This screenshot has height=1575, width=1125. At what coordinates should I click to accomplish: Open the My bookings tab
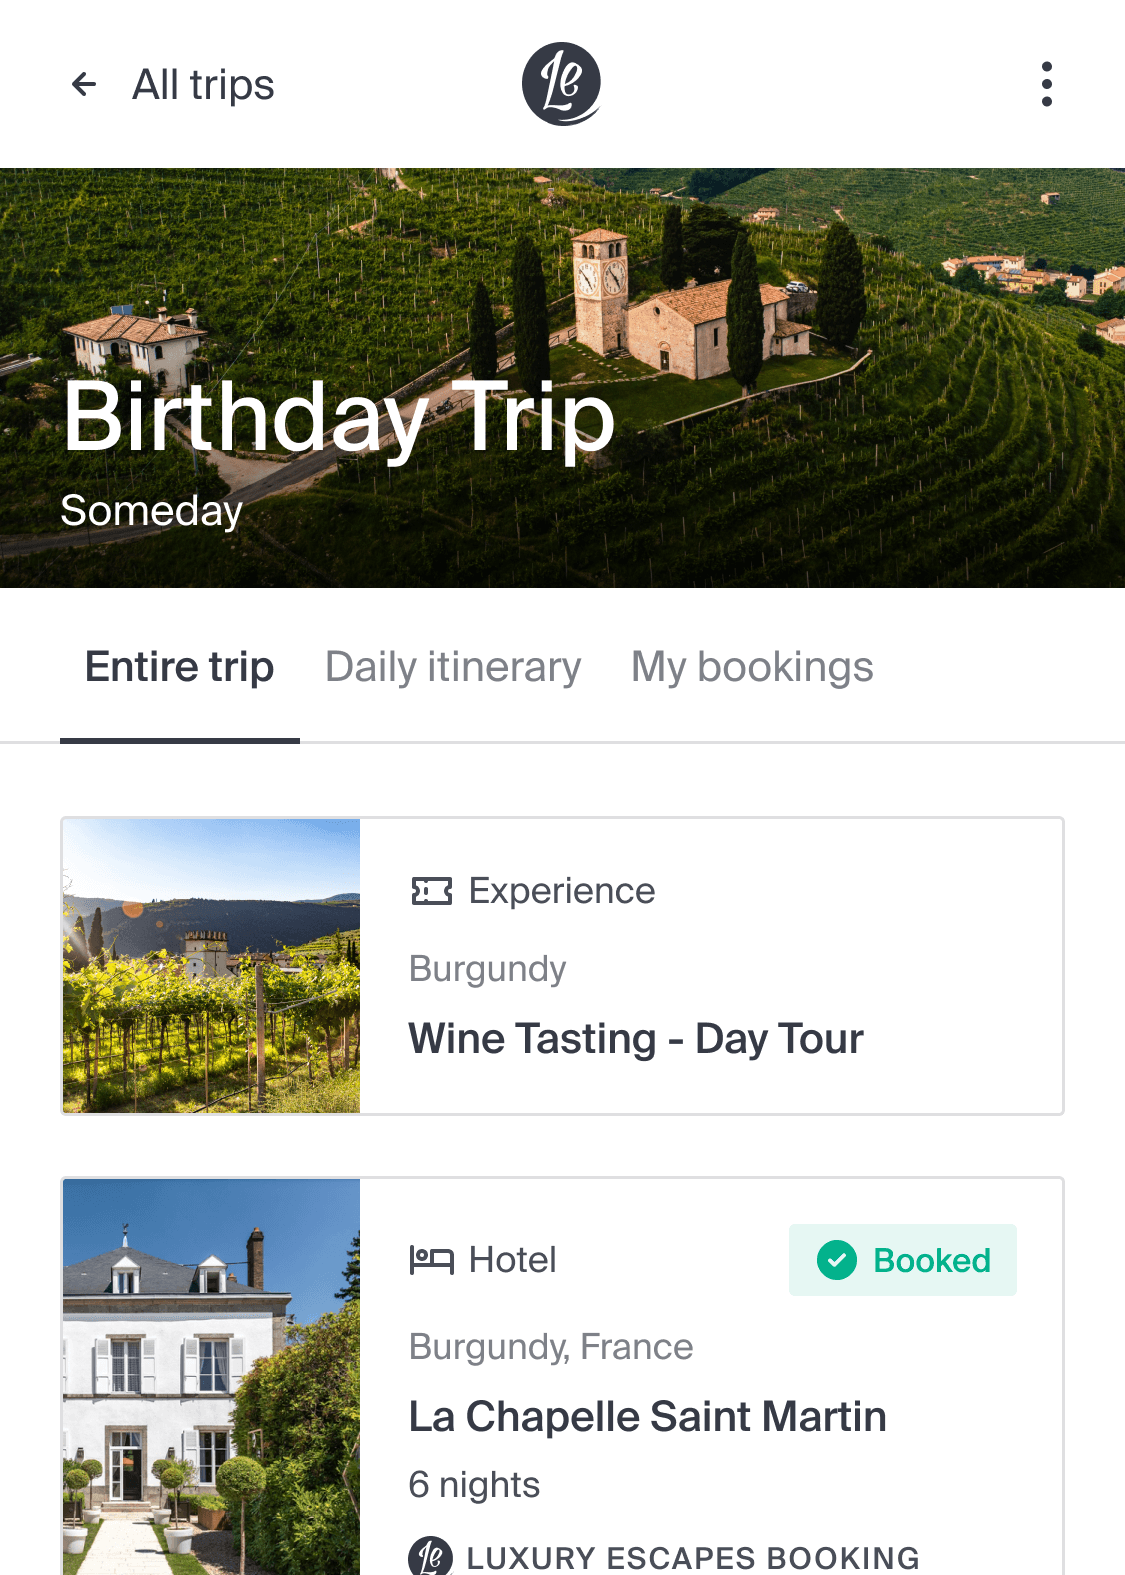(752, 667)
